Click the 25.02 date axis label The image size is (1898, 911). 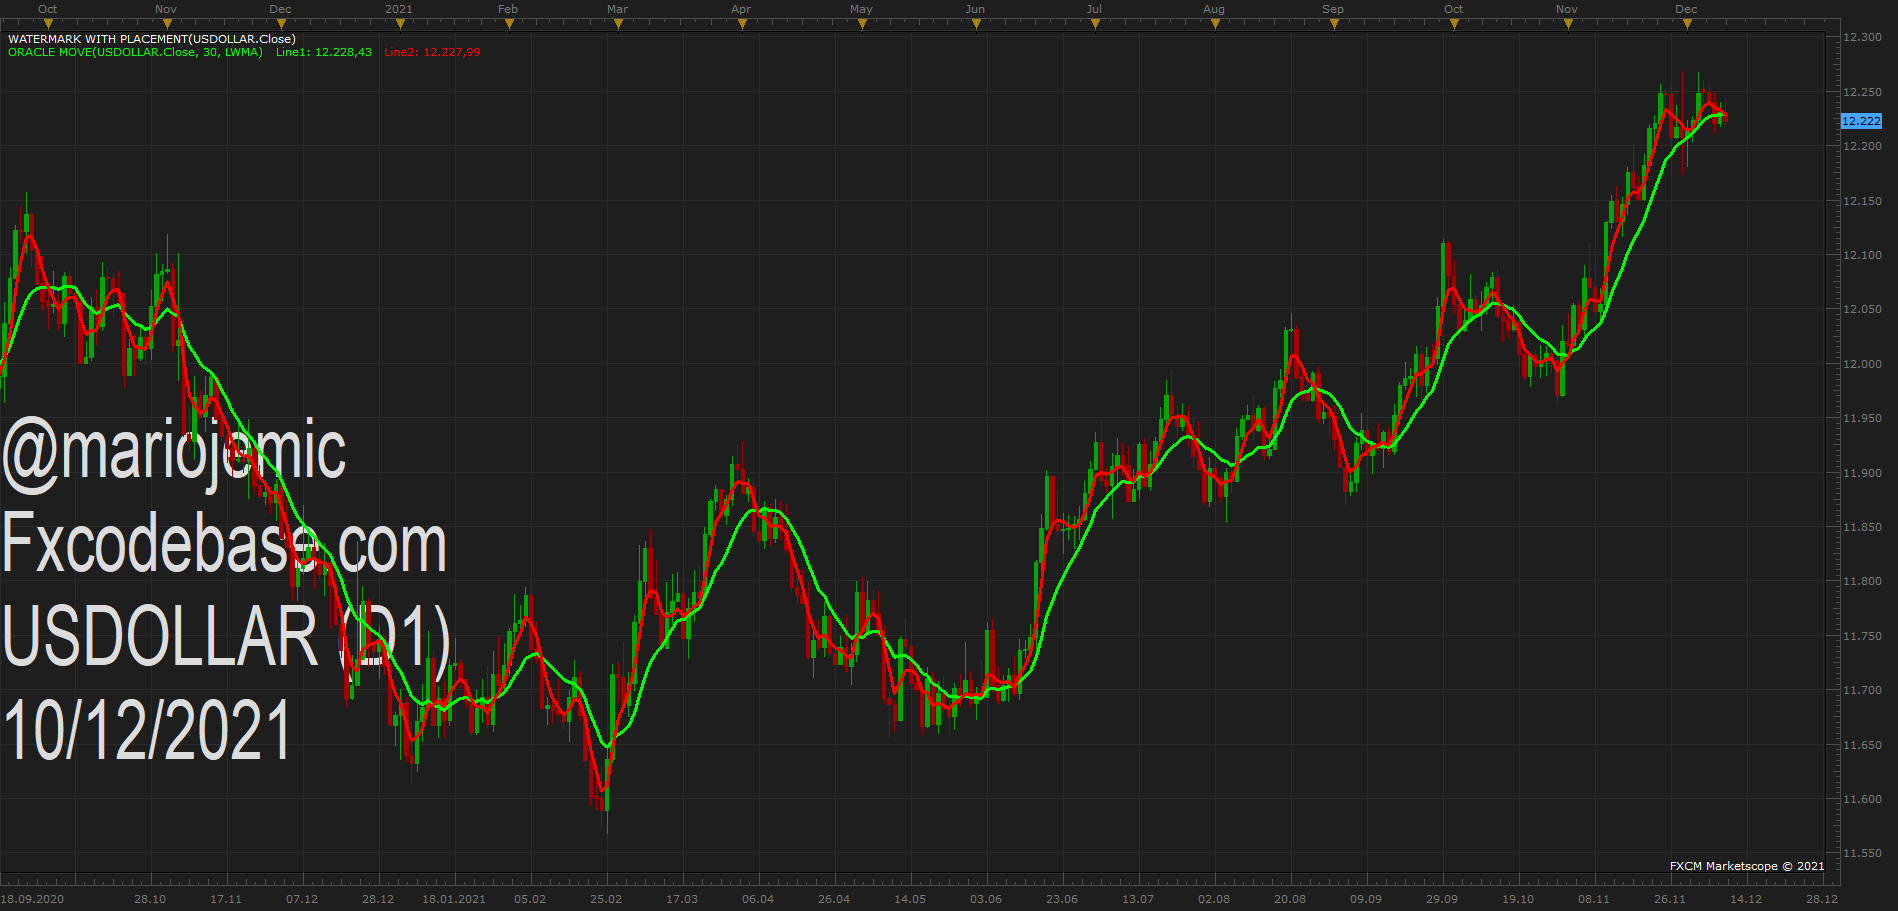click(606, 899)
